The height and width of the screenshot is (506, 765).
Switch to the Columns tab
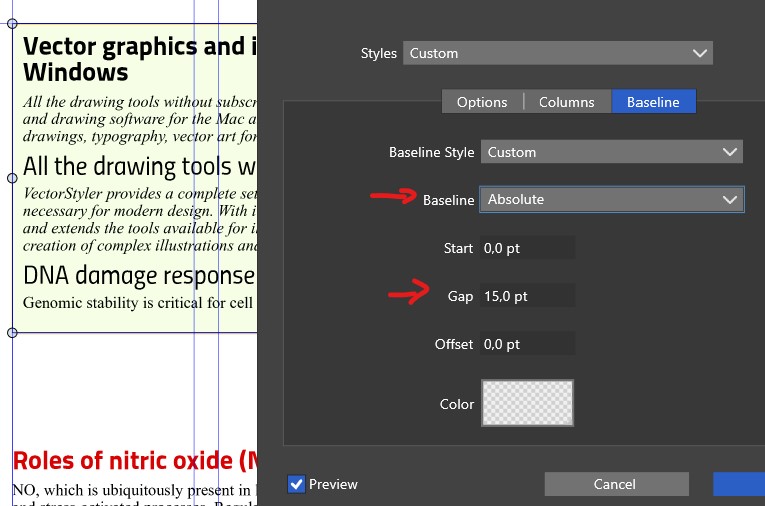tap(566, 102)
